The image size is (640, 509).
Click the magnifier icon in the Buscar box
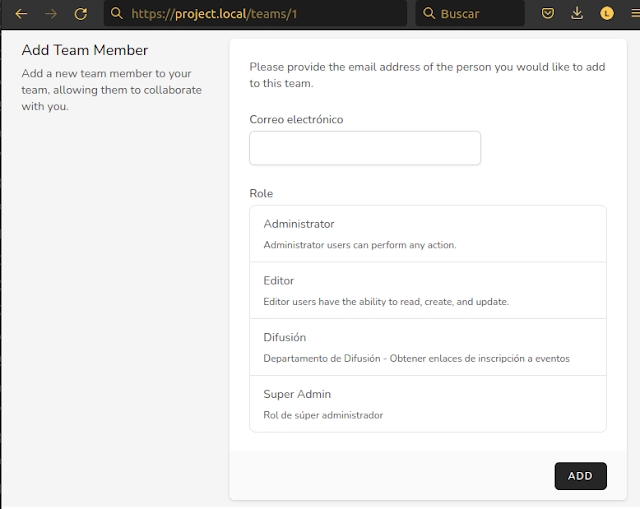click(429, 14)
